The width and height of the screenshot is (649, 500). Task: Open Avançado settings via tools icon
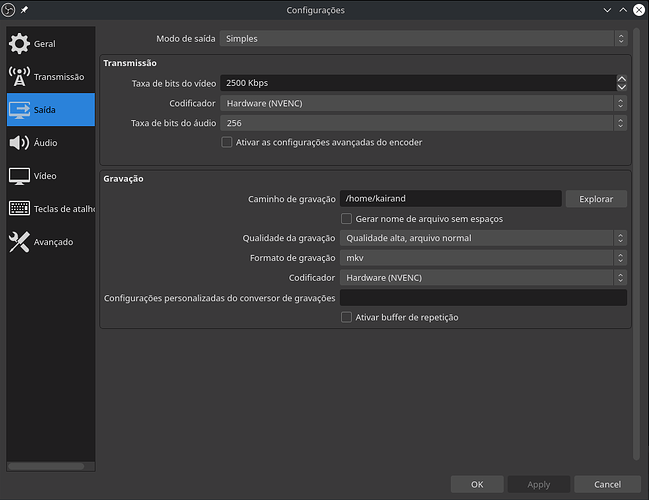(x=19, y=242)
